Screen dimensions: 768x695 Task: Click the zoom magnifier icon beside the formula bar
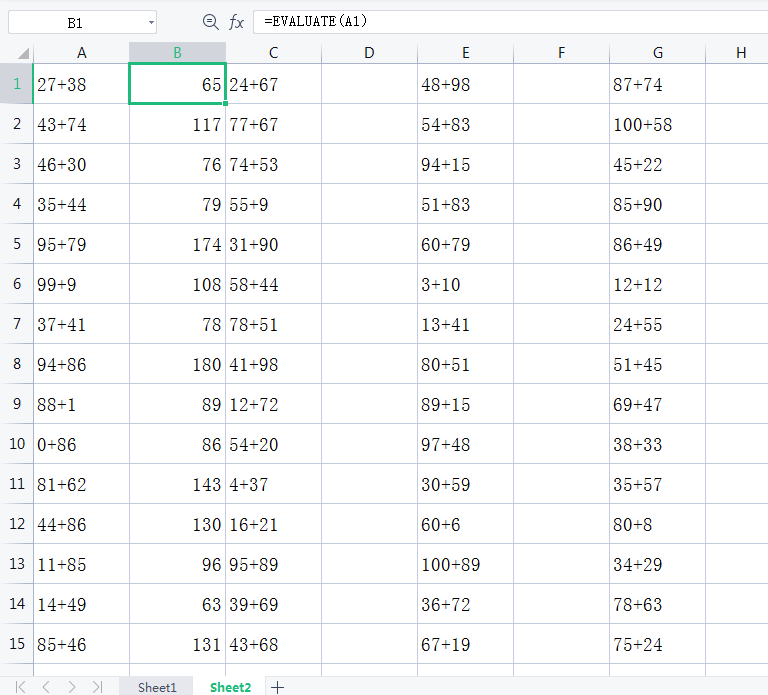coord(211,22)
